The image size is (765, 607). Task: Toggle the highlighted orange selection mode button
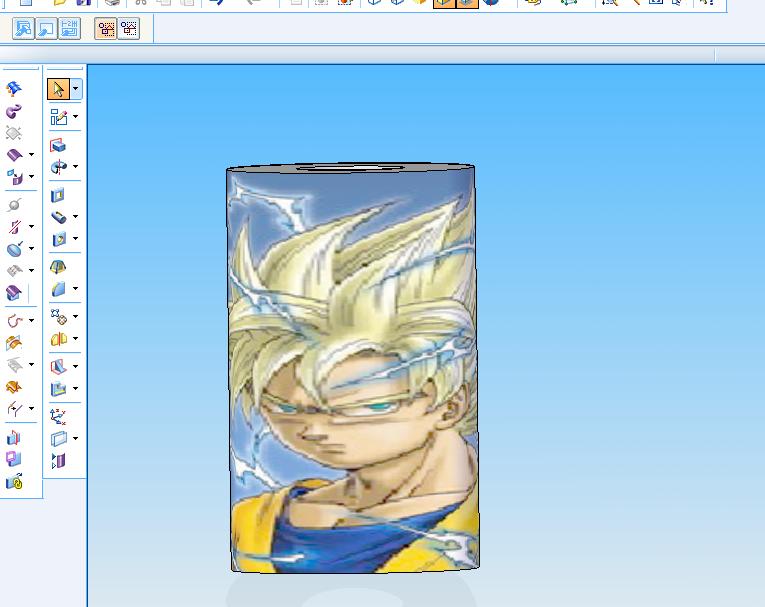[105, 29]
